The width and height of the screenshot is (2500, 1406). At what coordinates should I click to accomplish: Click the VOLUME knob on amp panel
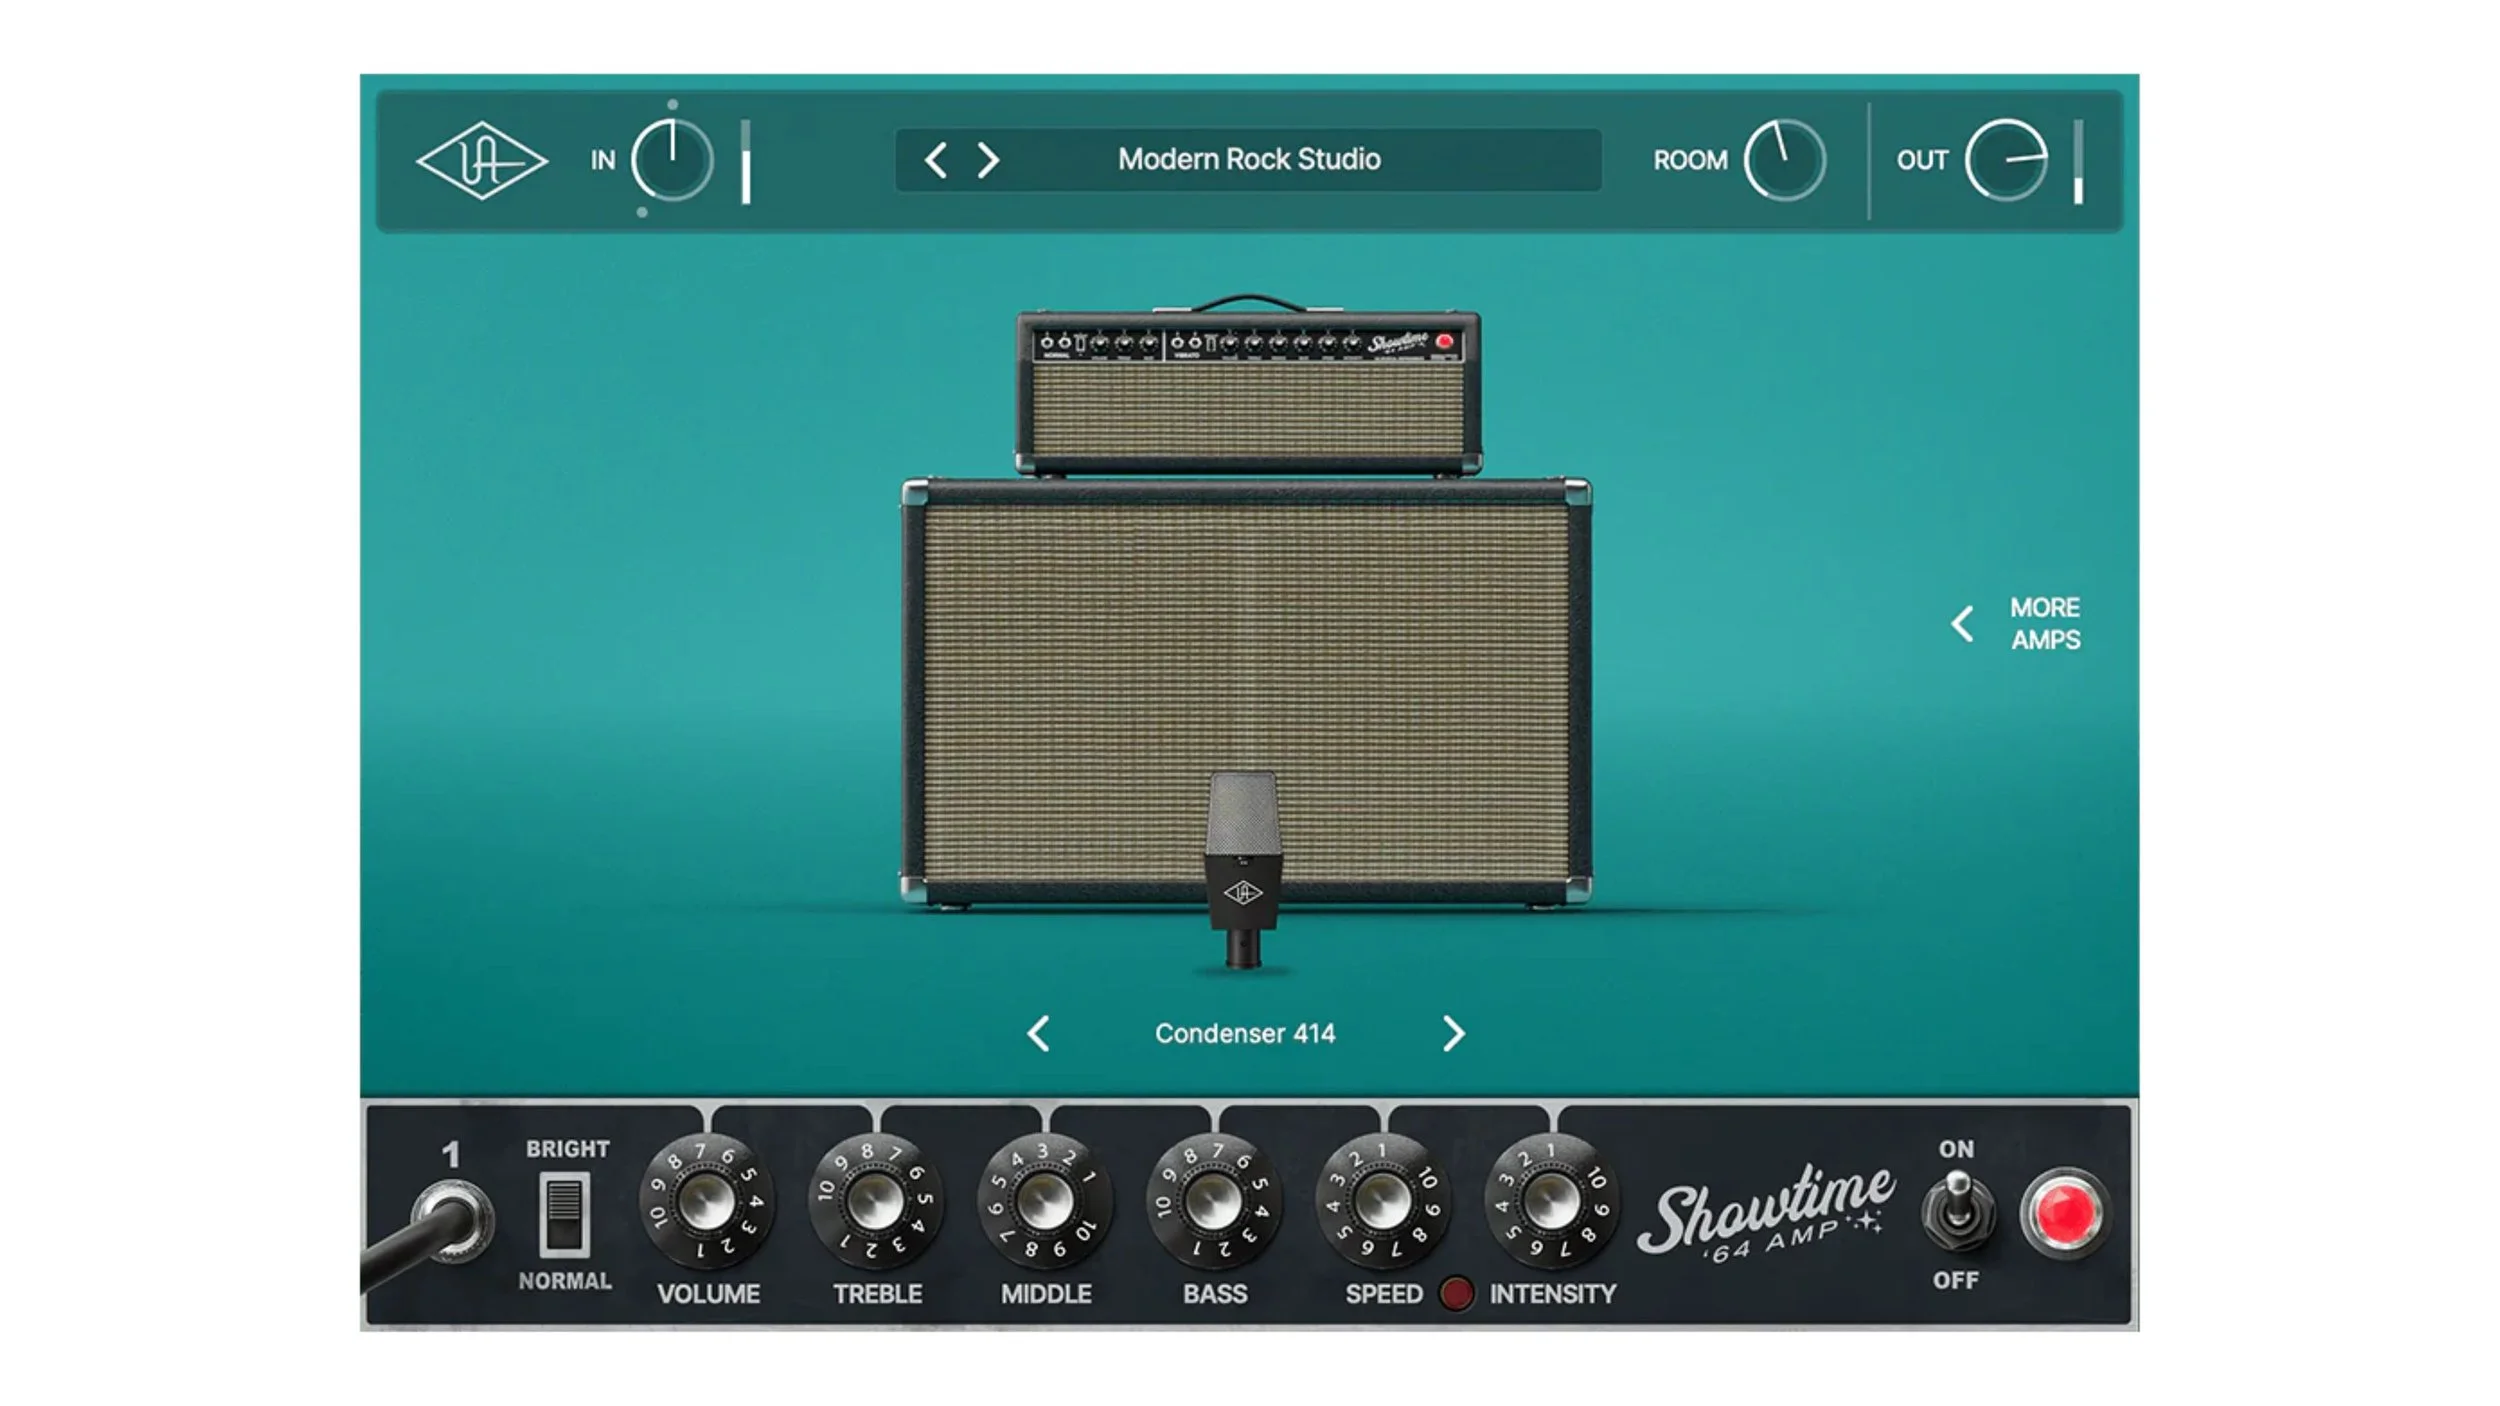tap(707, 1201)
